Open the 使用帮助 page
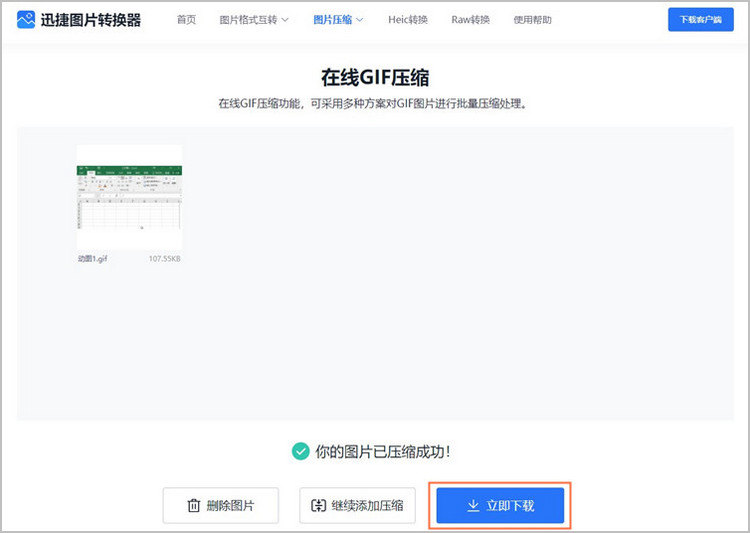Screen dimensions: 750x533 click(x=532, y=20)
